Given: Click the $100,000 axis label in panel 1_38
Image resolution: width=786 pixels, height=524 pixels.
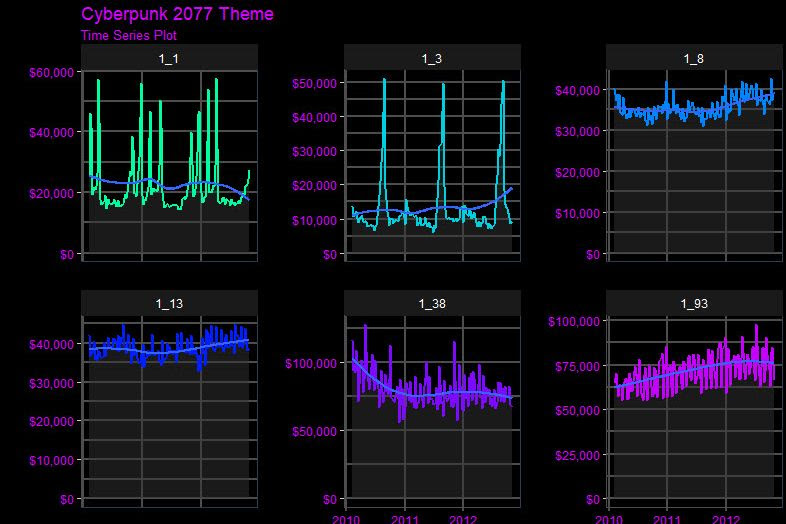Looking at the screenshot, I should click(311, 363).
